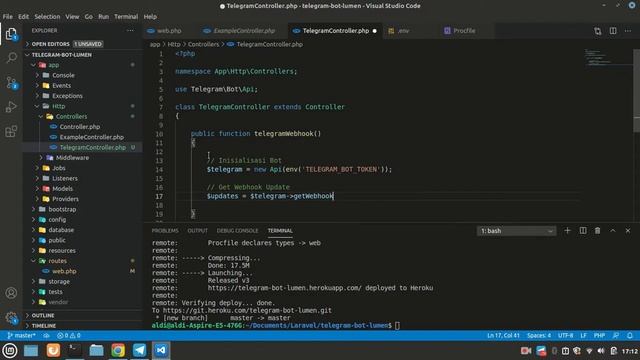Click the open changes icon in editor toolbar
Viewport: 640px width, 360px height.
(x=598, y=31)
